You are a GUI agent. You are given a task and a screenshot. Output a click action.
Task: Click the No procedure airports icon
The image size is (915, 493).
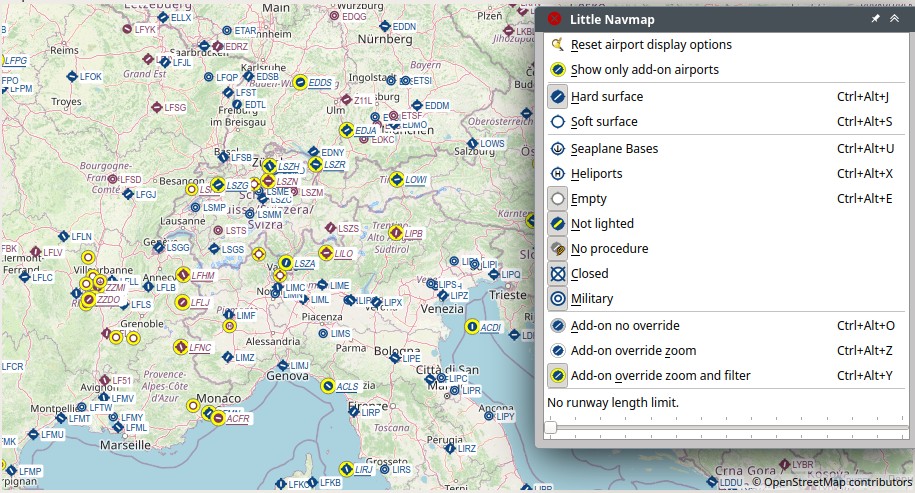558,249
